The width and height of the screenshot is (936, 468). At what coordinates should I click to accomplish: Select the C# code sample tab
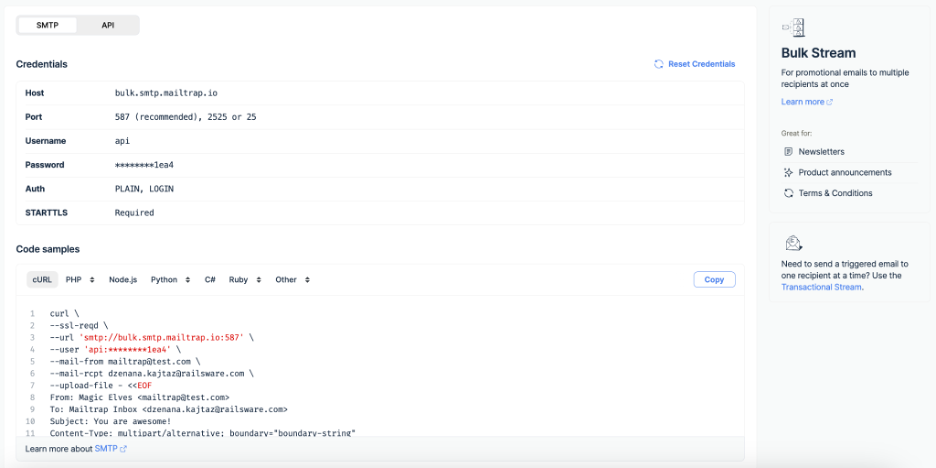coord(210,279)
